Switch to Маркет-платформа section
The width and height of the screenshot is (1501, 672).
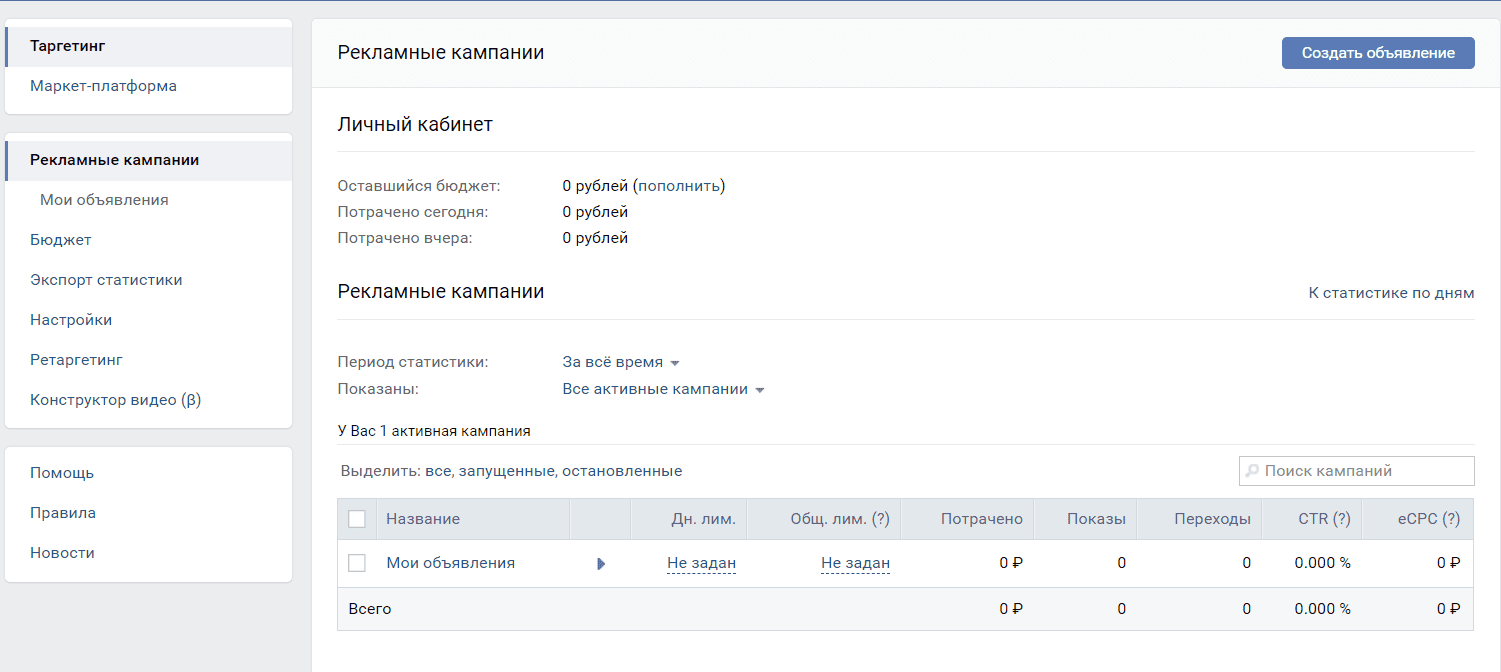tap(103, 86)
